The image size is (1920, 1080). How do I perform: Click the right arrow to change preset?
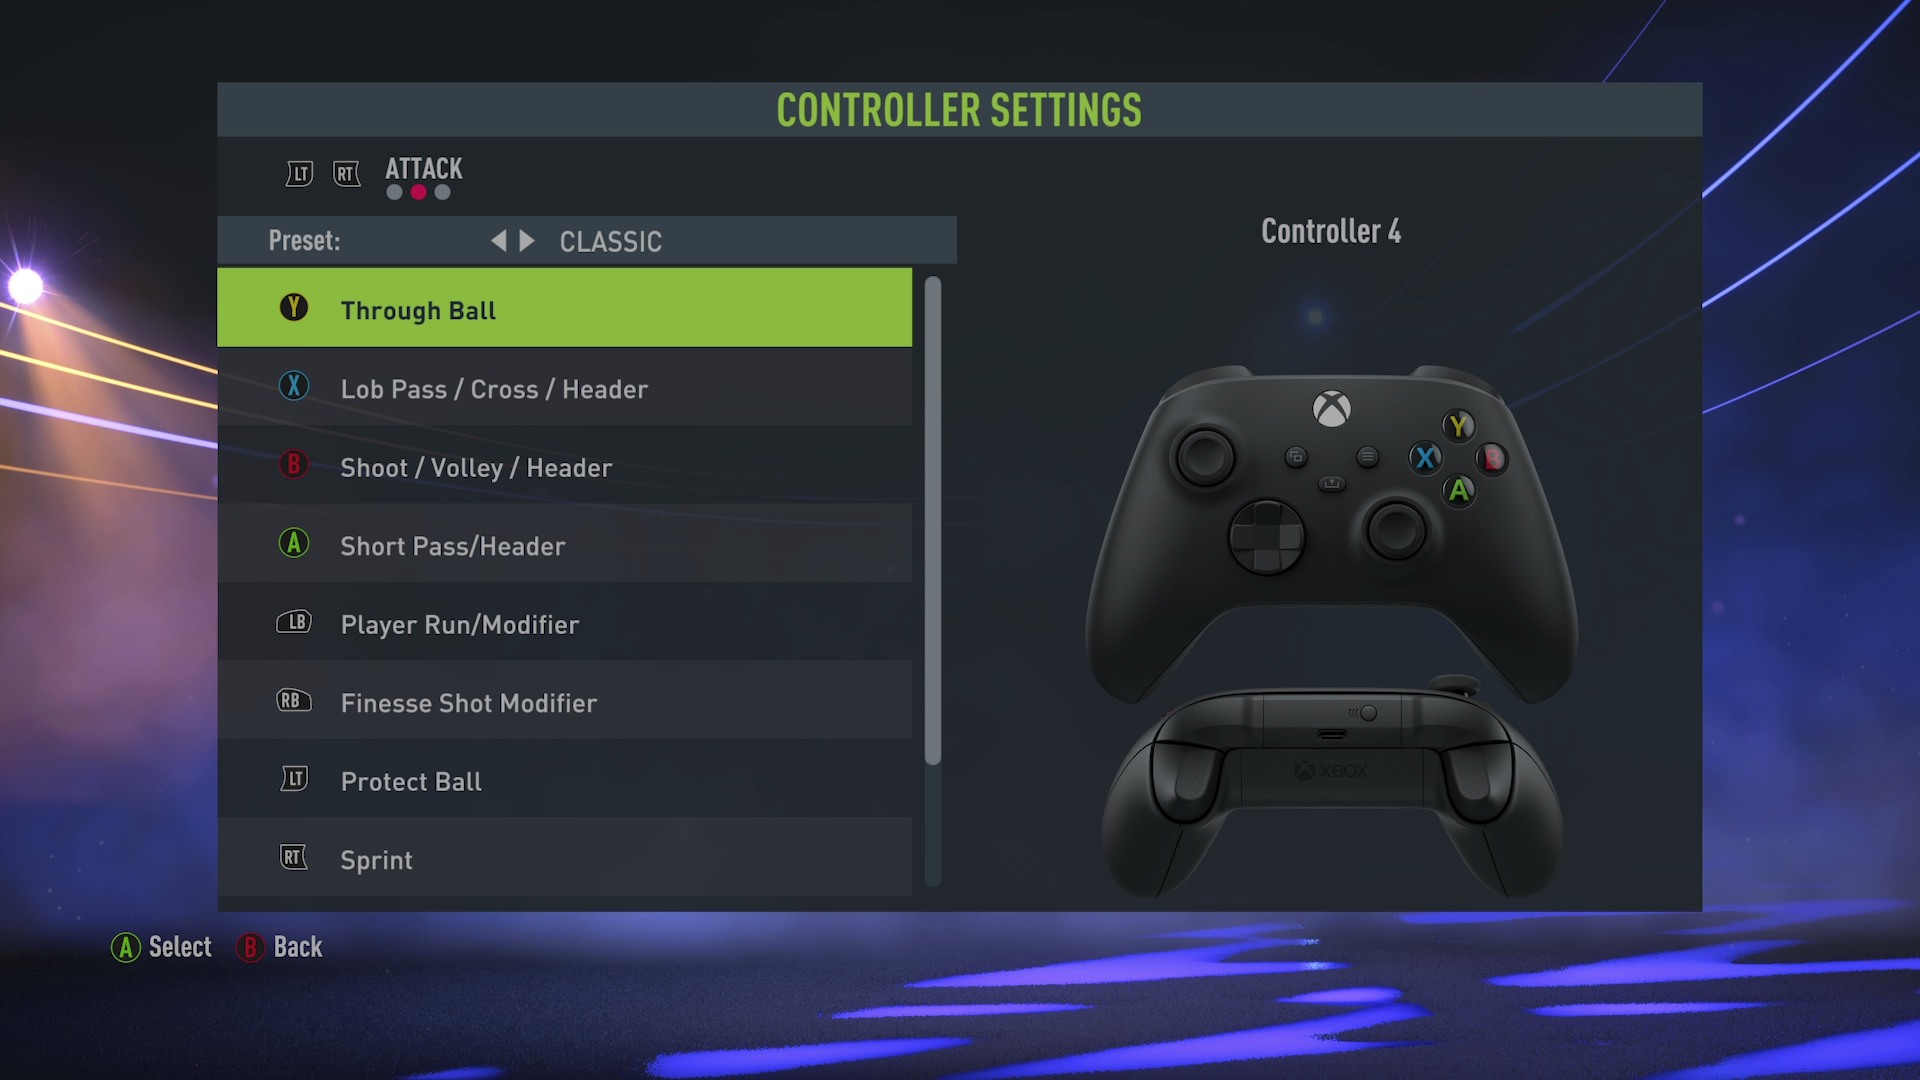(526, 241)
